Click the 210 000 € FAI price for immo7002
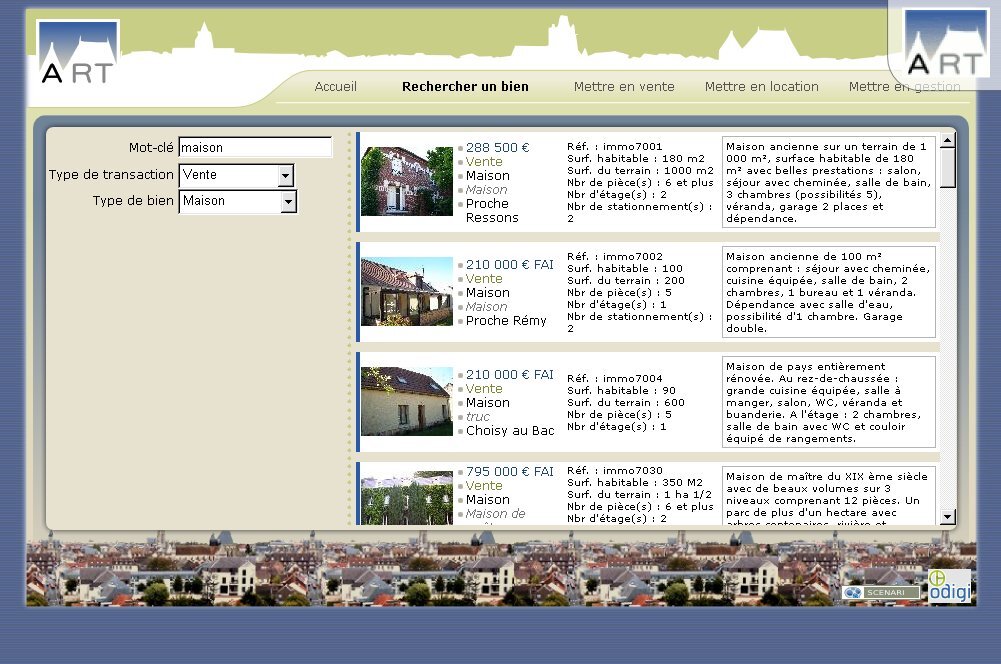 [x=509, y=264]
